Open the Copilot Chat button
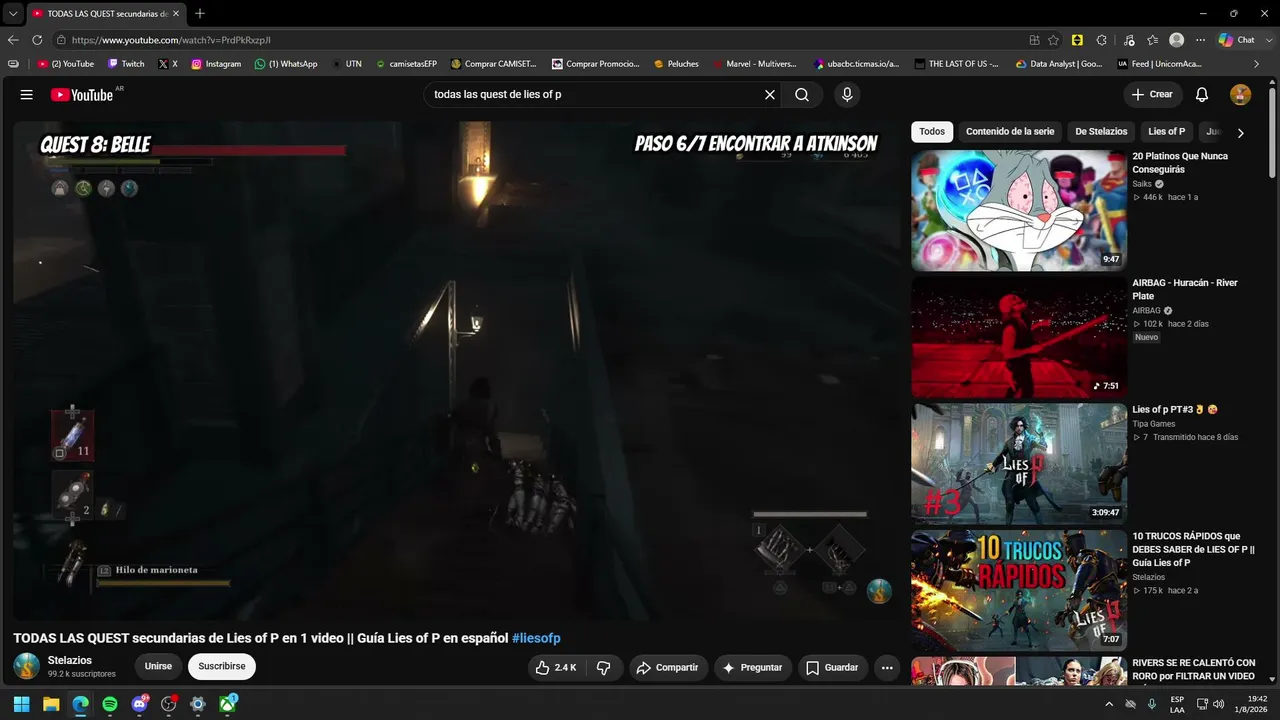The image size is (1280, 720). [x=1237, y=40]
